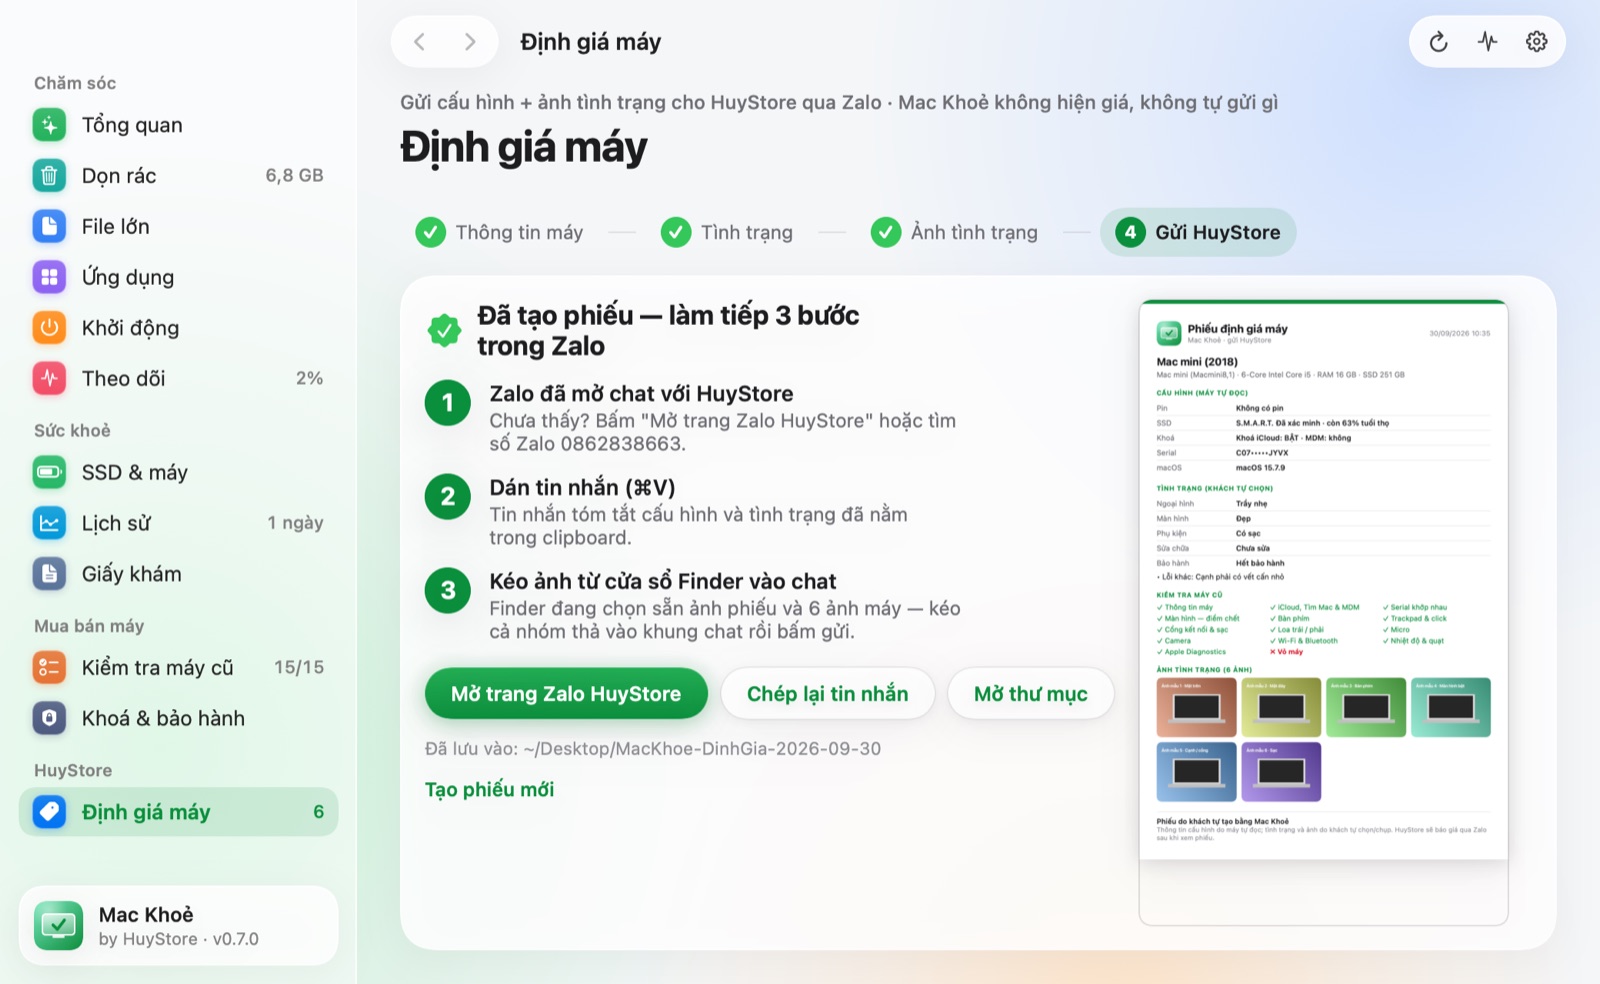Viewport: 1600px width, 984px height.
Task: Select the Lịch sử chart icon
Action: (x=49, y=523)
